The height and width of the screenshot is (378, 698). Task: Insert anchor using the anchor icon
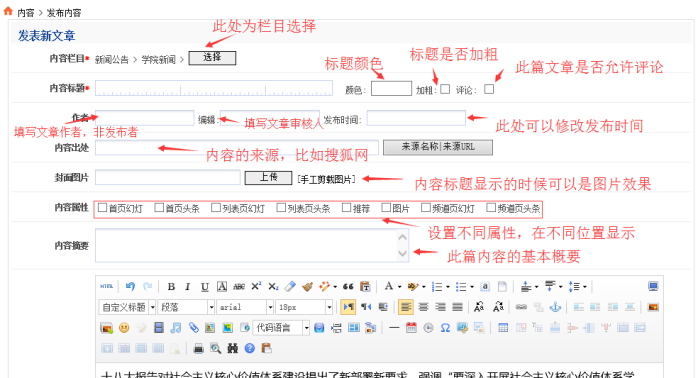pyautogui.click(x=556, y=307)
